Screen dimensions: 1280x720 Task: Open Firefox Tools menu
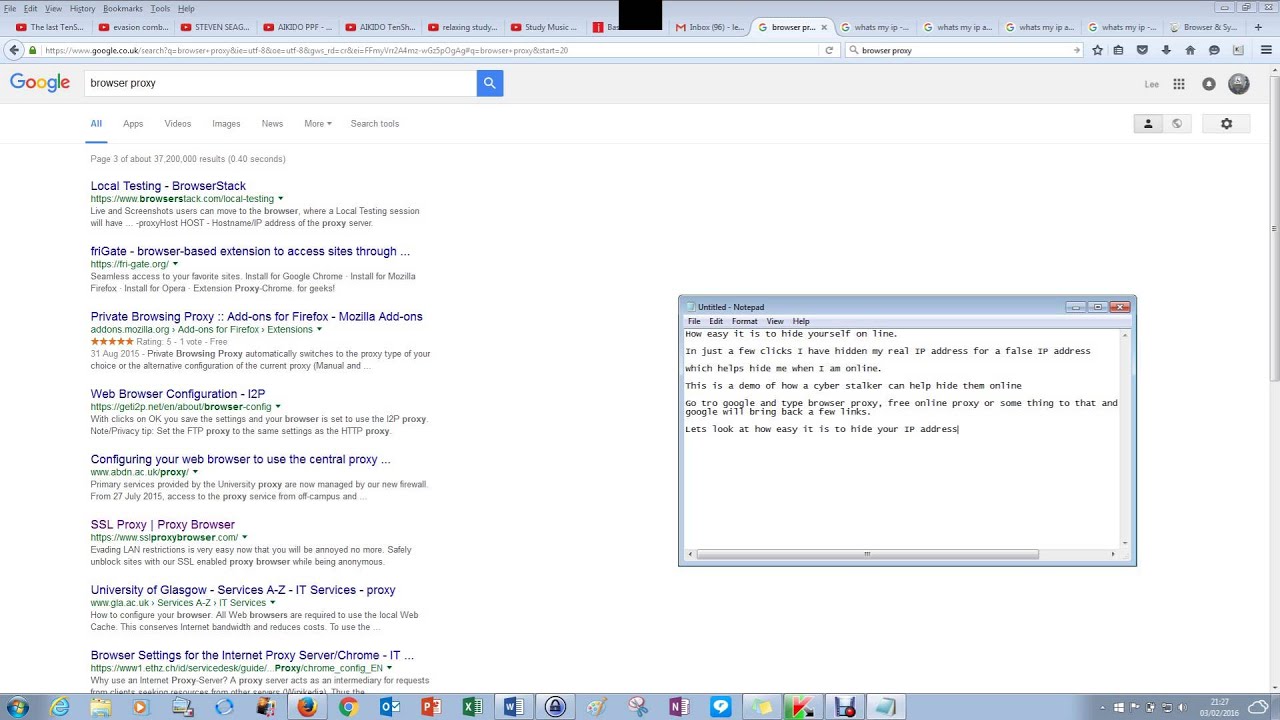(160, 8)
